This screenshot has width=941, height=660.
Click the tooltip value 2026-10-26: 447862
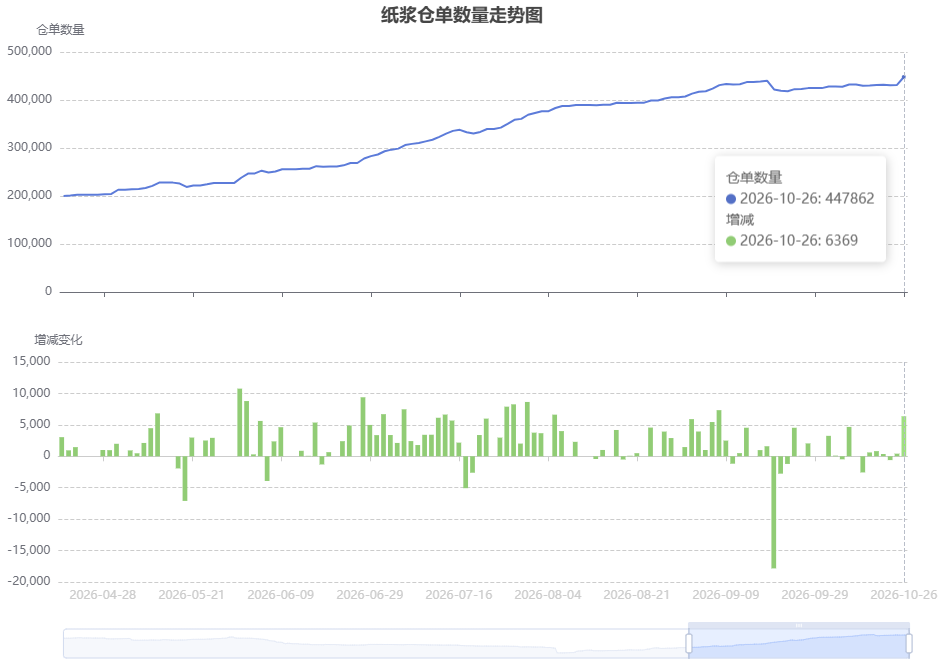point(807,198)
